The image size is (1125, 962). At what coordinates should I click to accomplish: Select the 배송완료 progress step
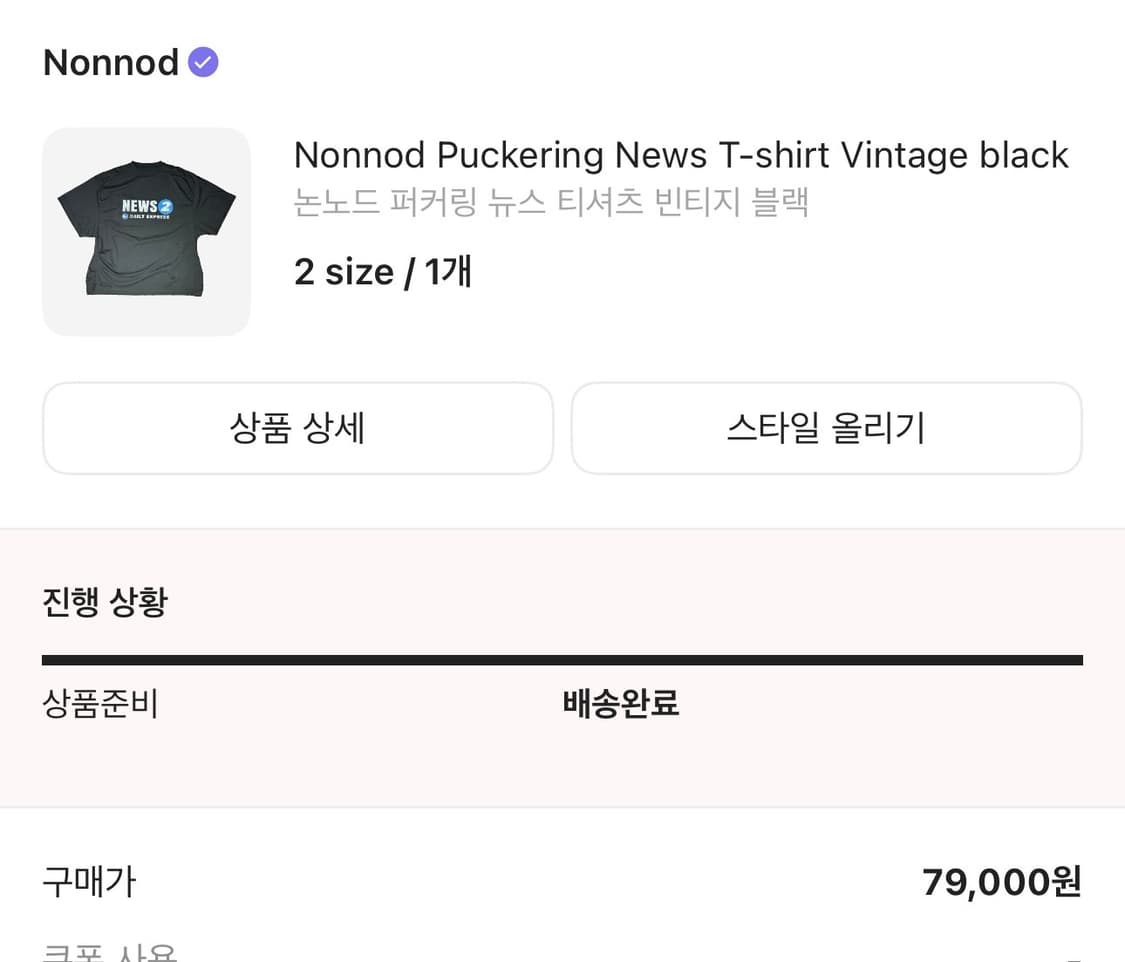click(621, 704)
